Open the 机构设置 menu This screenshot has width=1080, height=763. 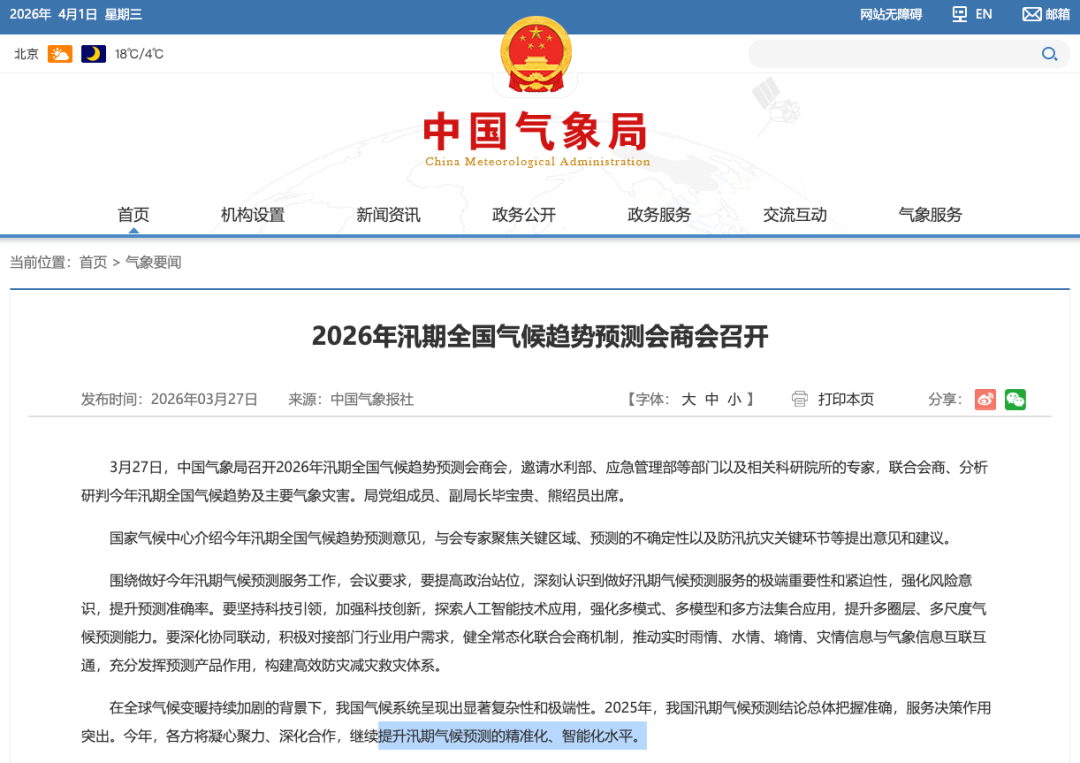tap(253, 215)
